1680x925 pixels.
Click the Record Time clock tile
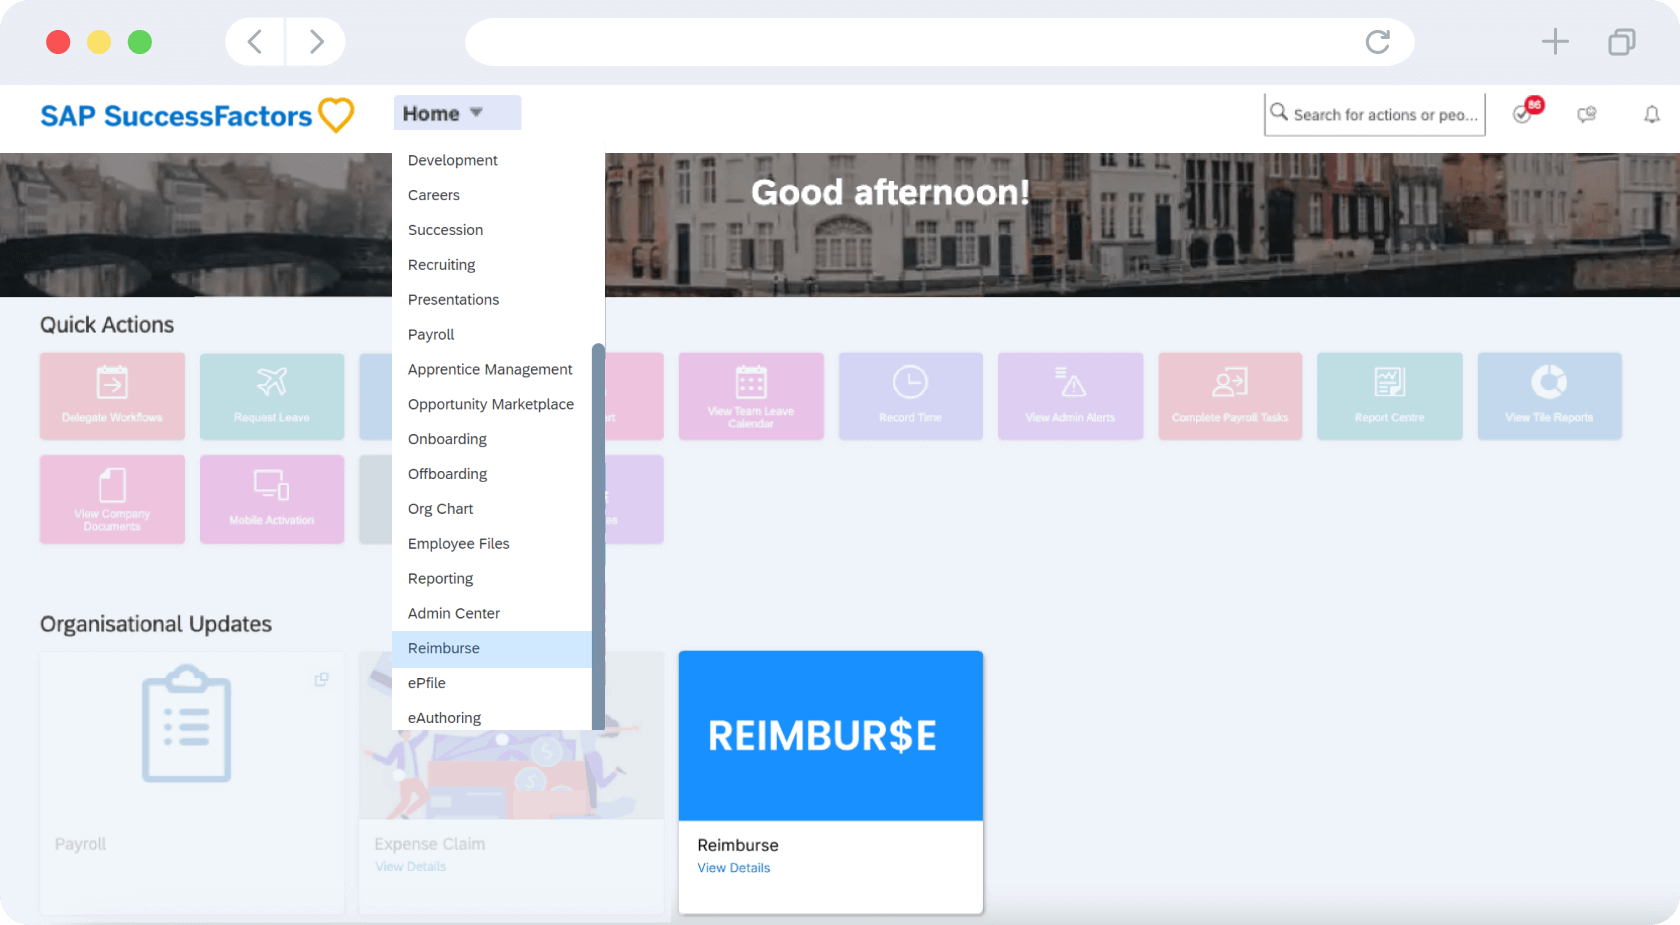[910, 395]
